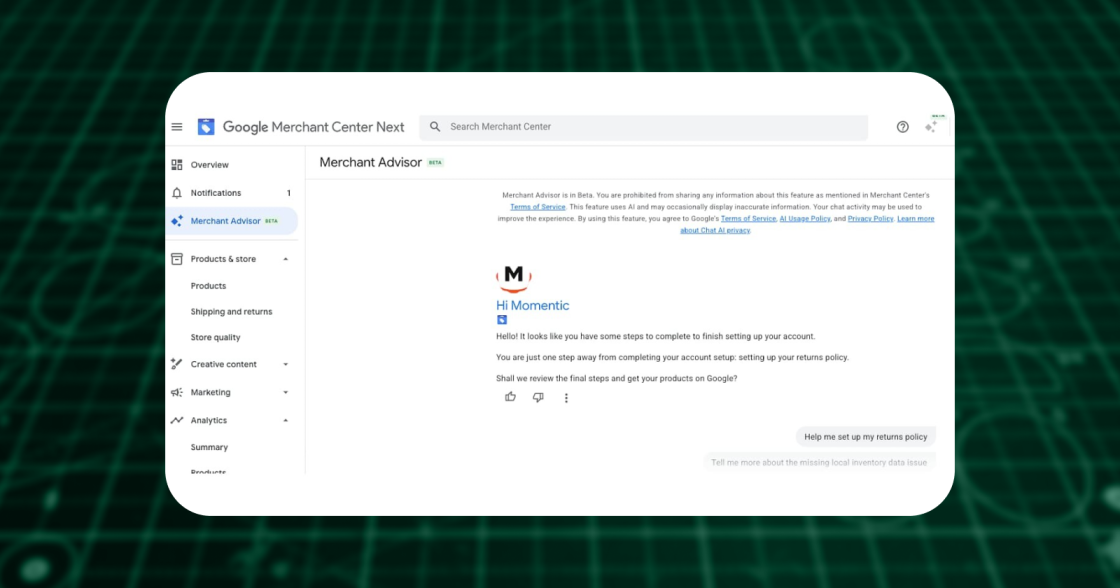This screenshot has height=588, width=1120.
Task: Click the Hi Momentic heading
Action: [x=532, y=305]
